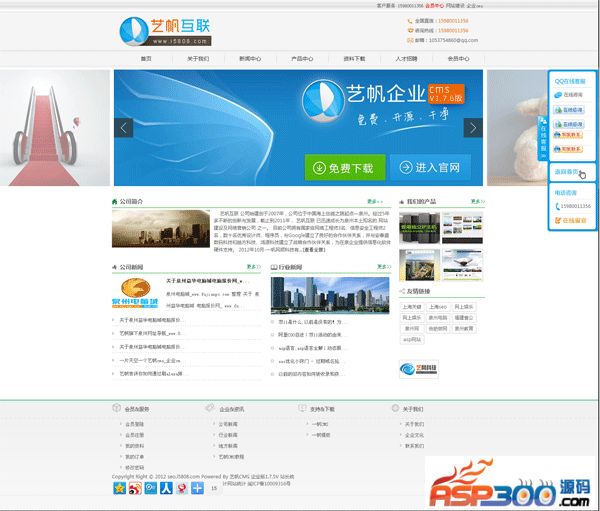Click the company profile cityscape image
This screenshot has width=600, height=511.
pyautogui.click(x=161, y=229)
